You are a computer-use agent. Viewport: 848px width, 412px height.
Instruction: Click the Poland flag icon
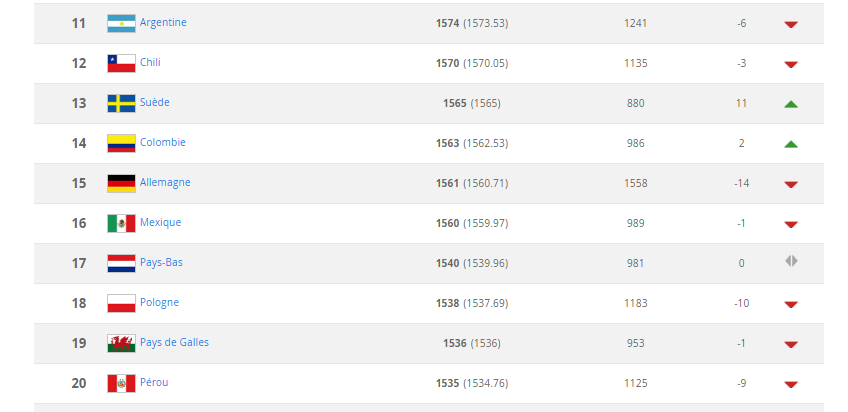coord(121,303)
